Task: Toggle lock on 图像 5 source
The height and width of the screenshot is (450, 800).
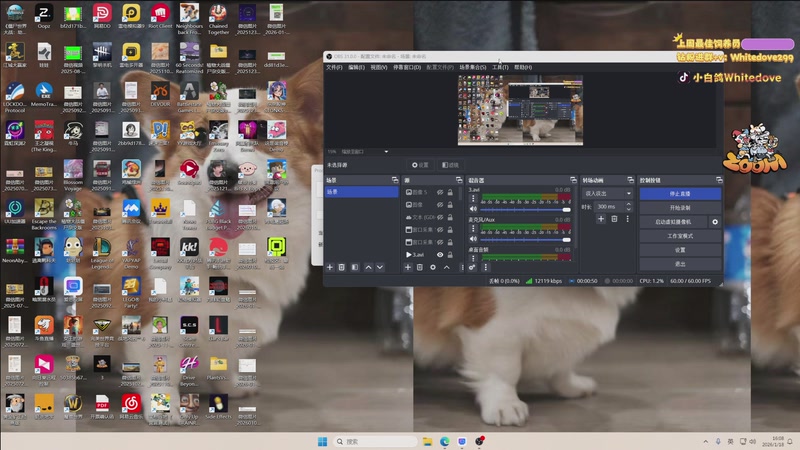Action: coord(450,192)
